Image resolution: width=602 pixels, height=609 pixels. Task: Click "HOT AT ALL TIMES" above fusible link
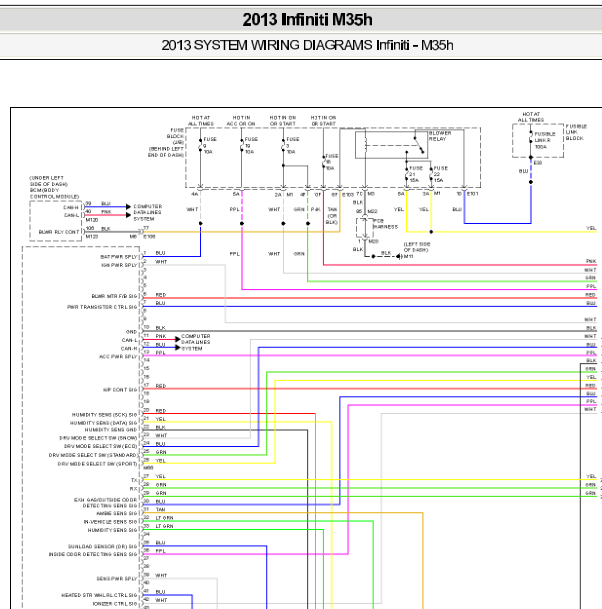pos(531,117)
